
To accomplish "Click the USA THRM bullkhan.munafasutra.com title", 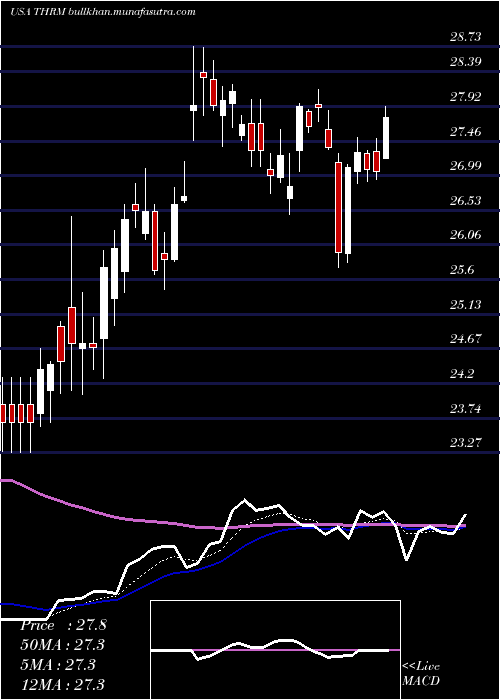I will (102, 12).
